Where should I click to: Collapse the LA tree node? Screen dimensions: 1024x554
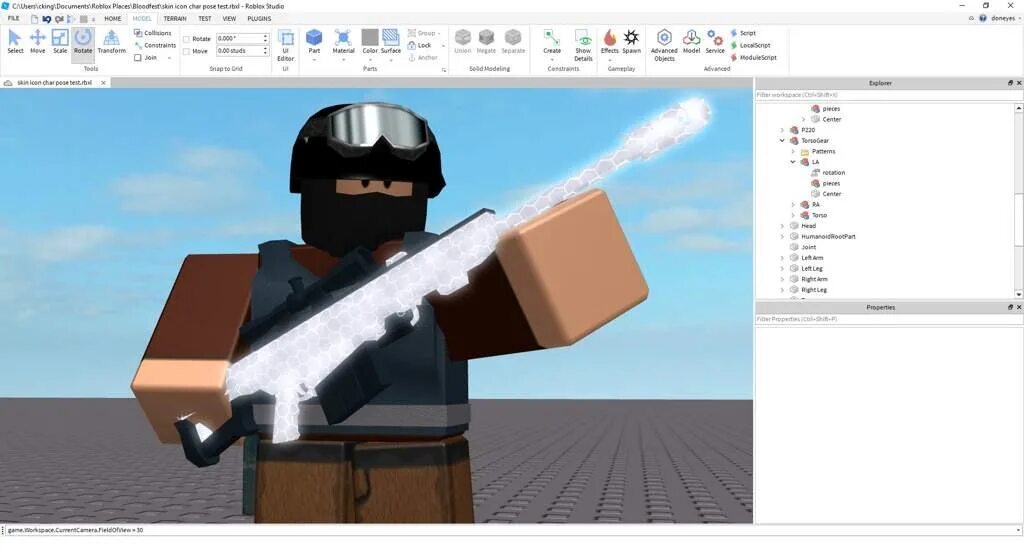[x=793, y=162]
